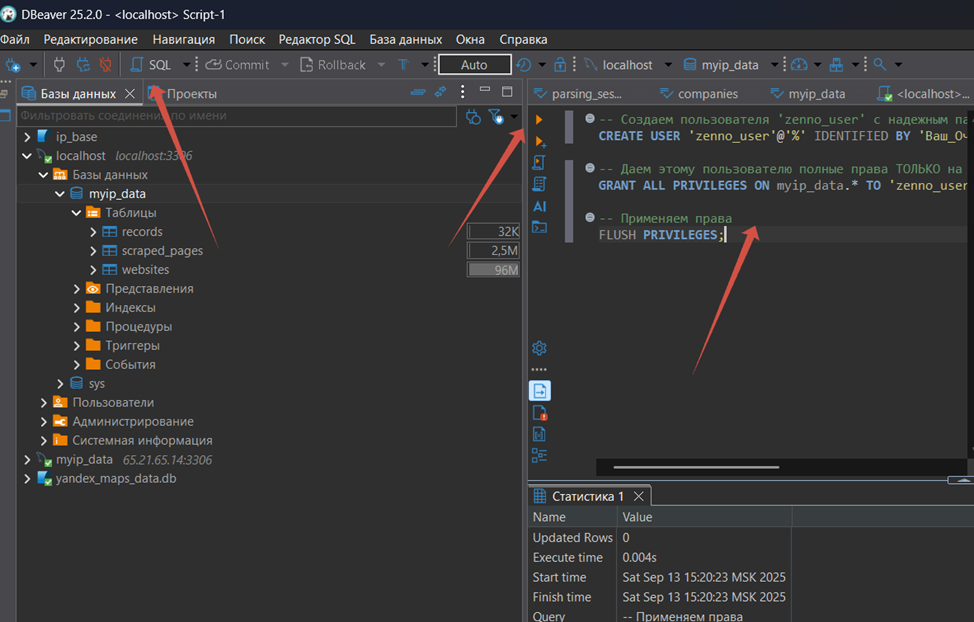Select the События folder

[x=130, y=365]
